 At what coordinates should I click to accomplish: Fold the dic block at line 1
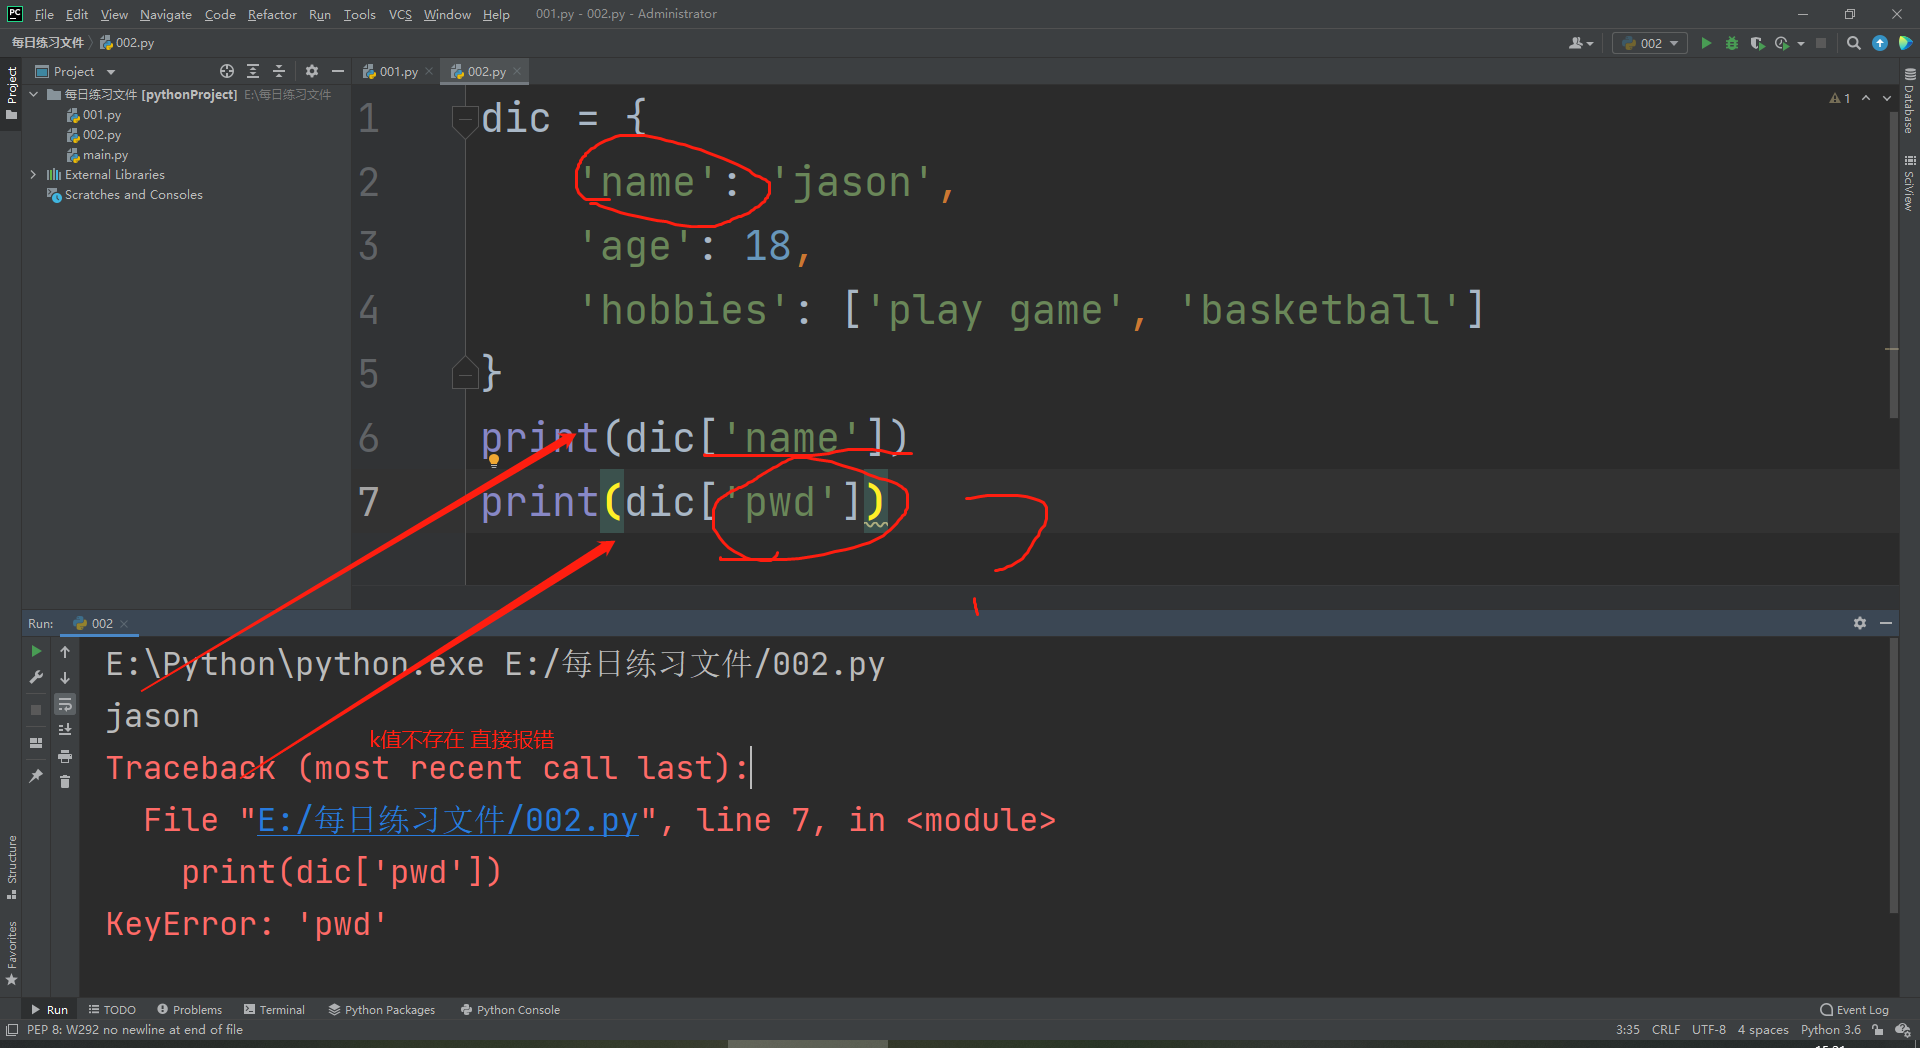[463, 119]
